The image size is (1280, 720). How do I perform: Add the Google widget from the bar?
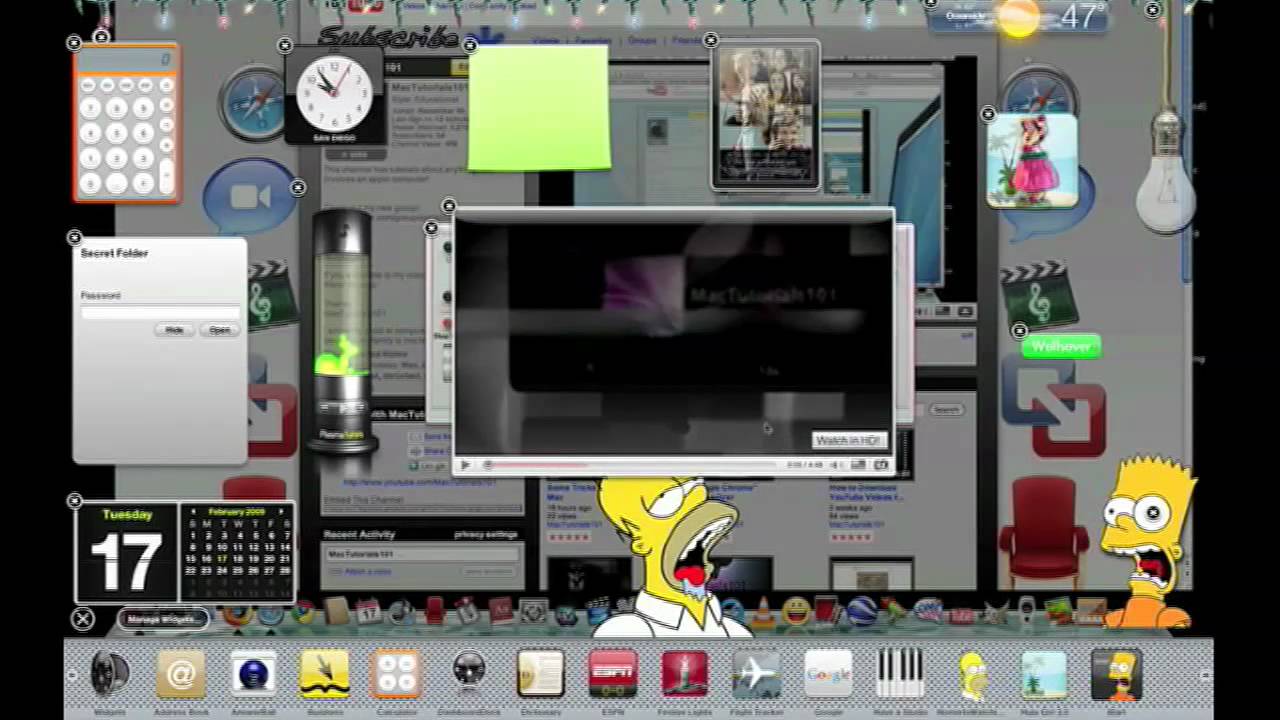coord(828,673)
